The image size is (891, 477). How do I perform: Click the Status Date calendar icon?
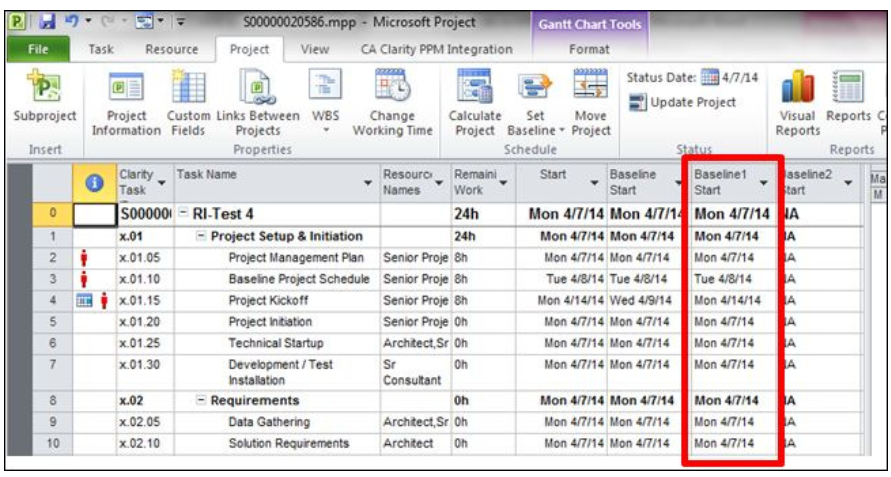[x=710, y=77]
